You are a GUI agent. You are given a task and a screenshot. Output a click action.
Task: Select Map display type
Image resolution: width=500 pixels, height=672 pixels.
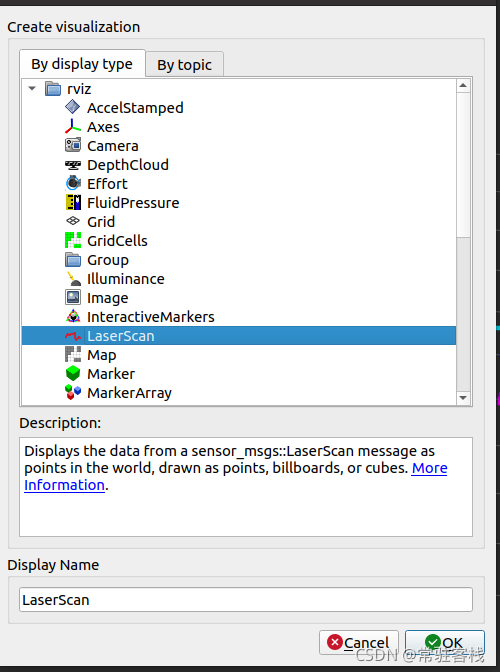point(102,355)
